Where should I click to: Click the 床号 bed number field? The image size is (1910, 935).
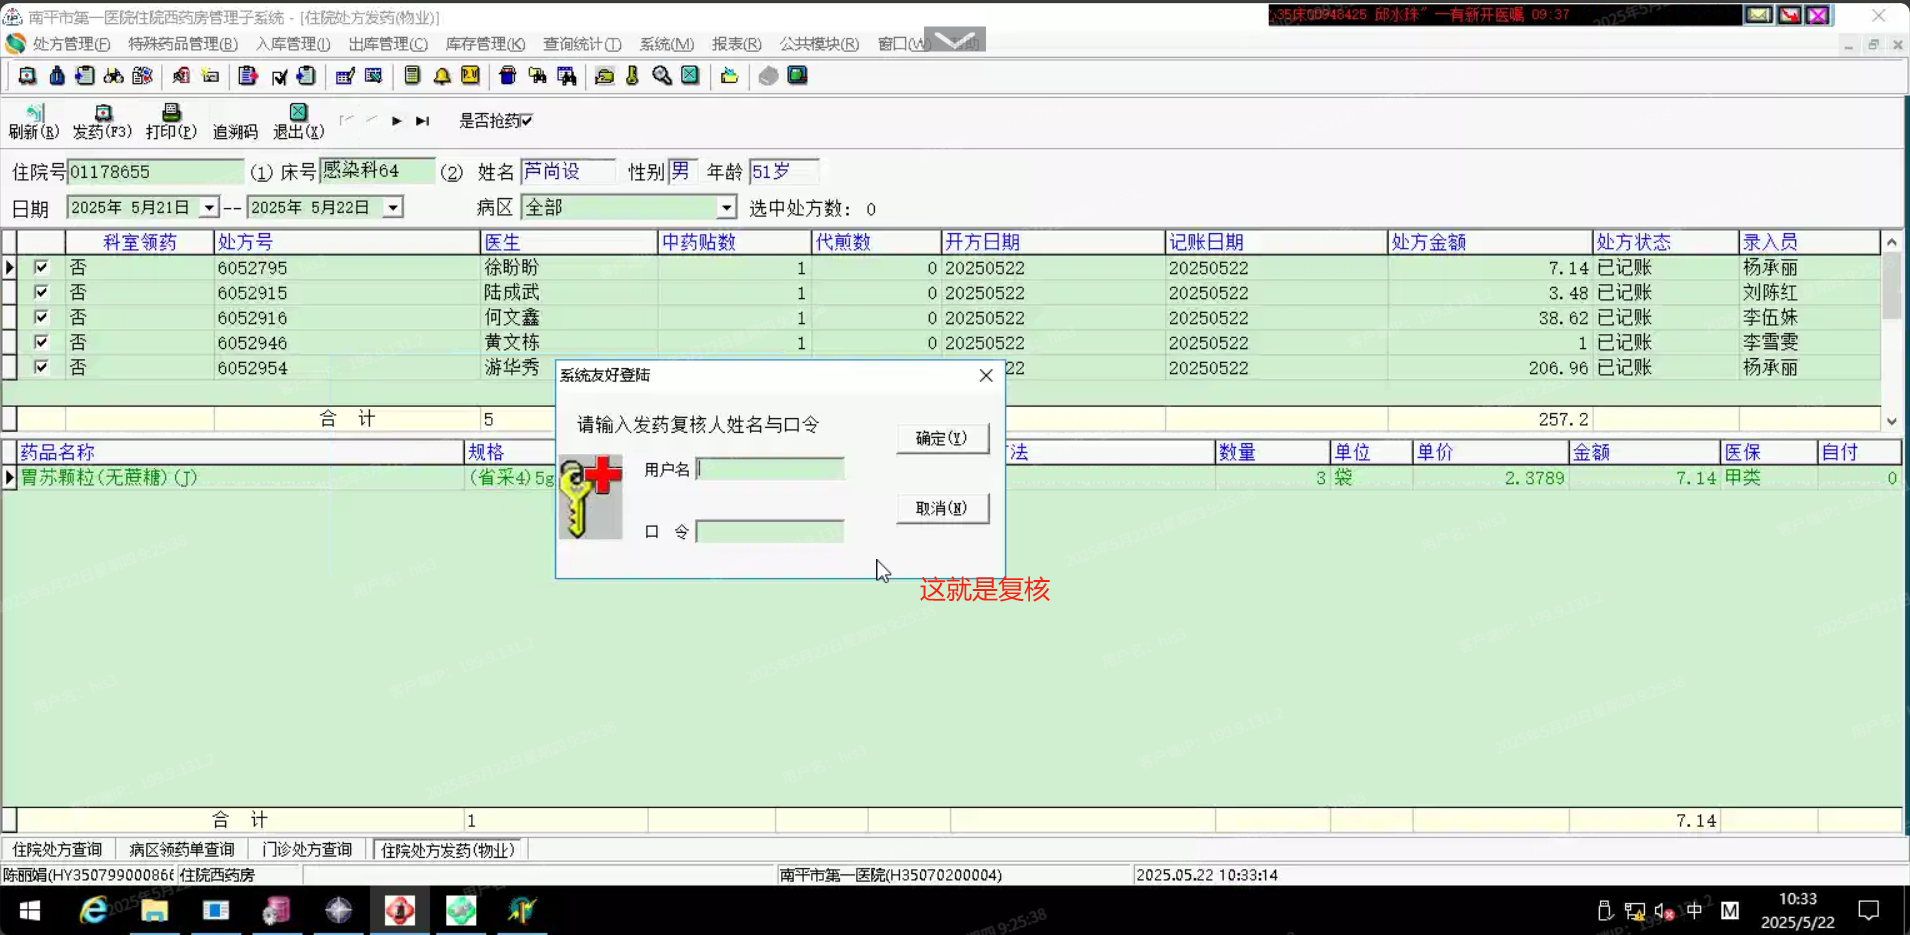(x=377, y=172)
